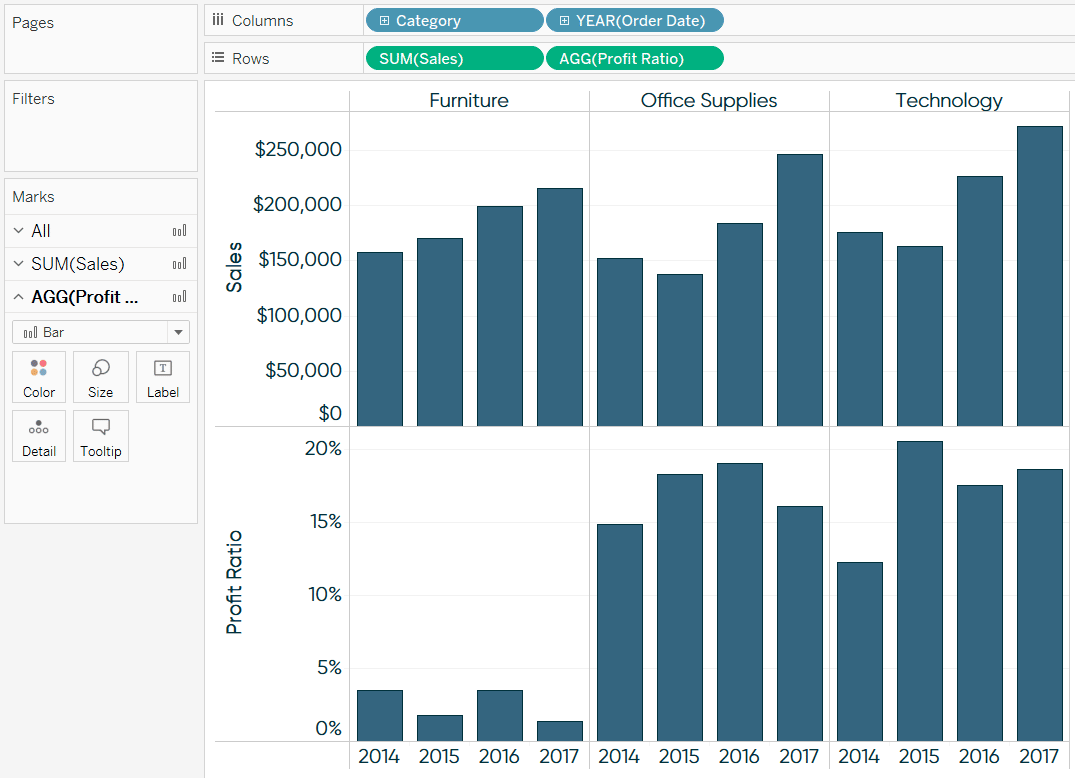Click the bar chart icon beside SUM(Sales)

[180, 263]
